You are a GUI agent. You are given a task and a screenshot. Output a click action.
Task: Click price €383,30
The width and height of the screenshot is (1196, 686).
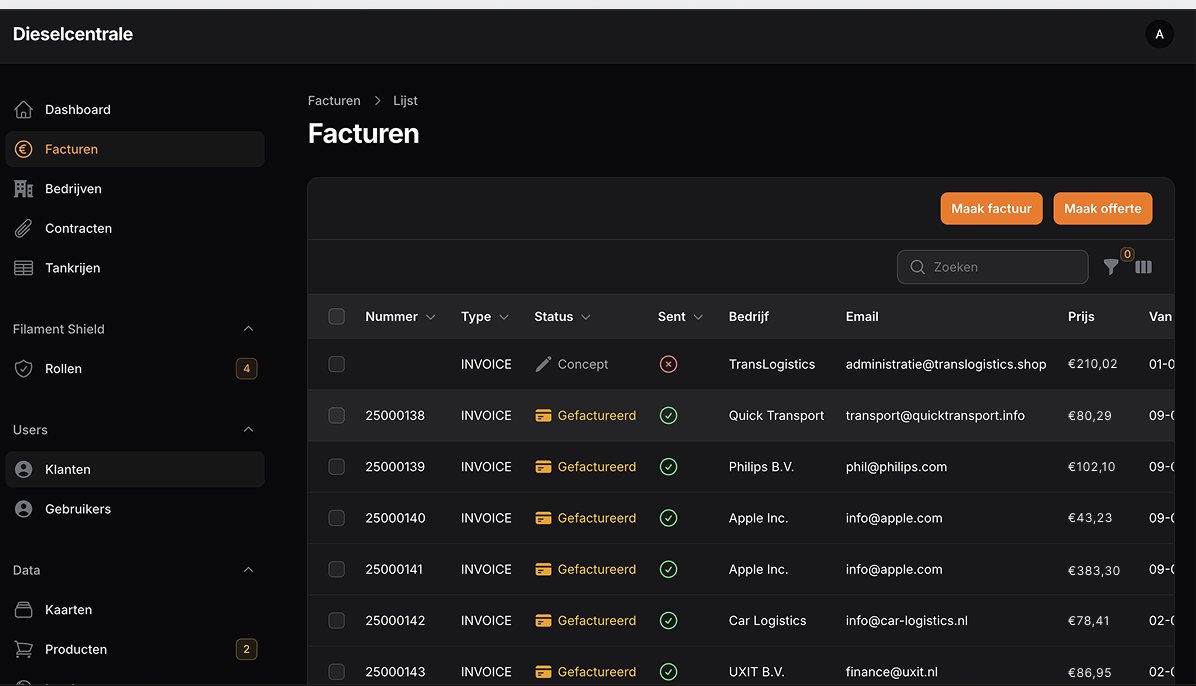point(1094,570)
